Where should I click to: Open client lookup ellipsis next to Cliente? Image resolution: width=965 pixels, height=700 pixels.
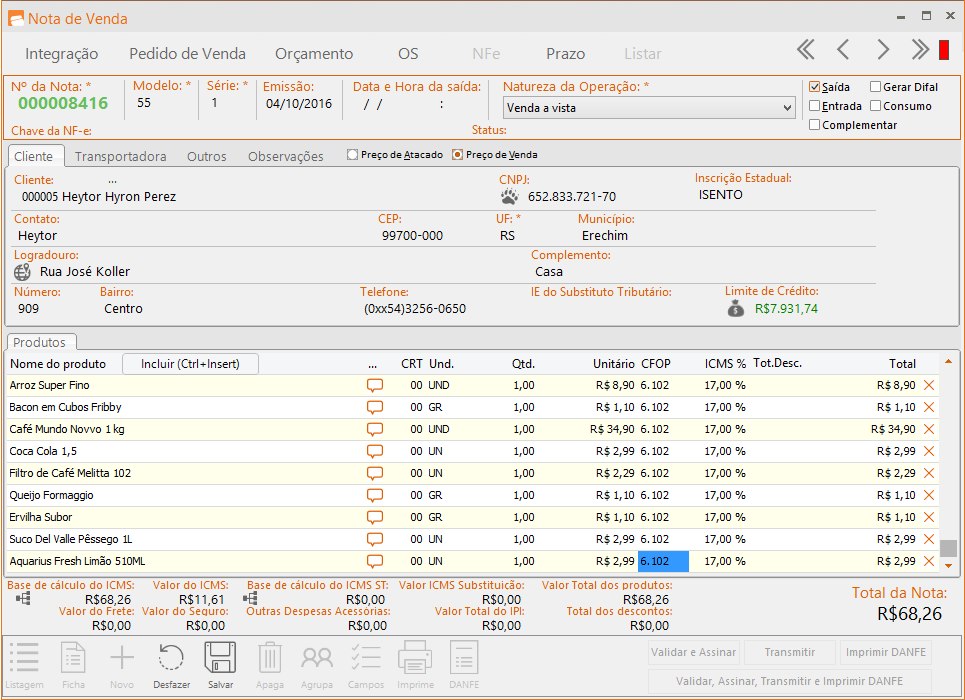[x=112, y=182]
